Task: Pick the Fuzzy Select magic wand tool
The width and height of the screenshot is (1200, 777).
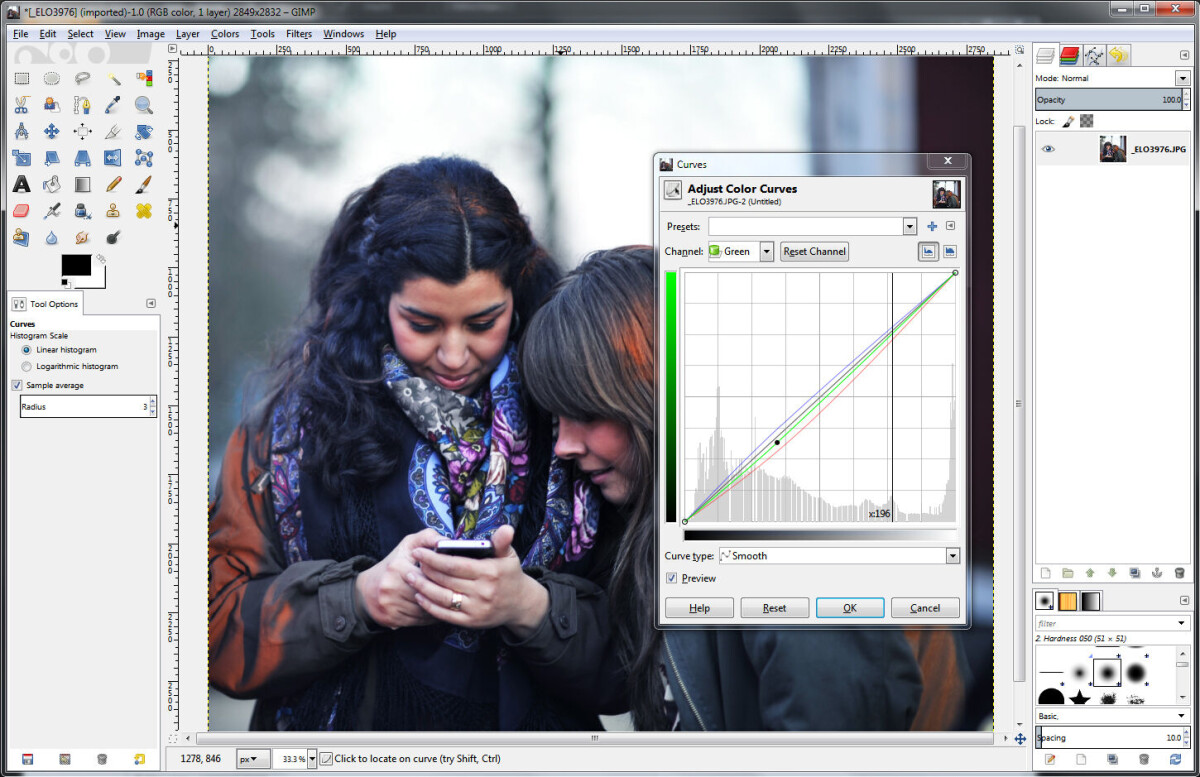Action: click(113, 78)
